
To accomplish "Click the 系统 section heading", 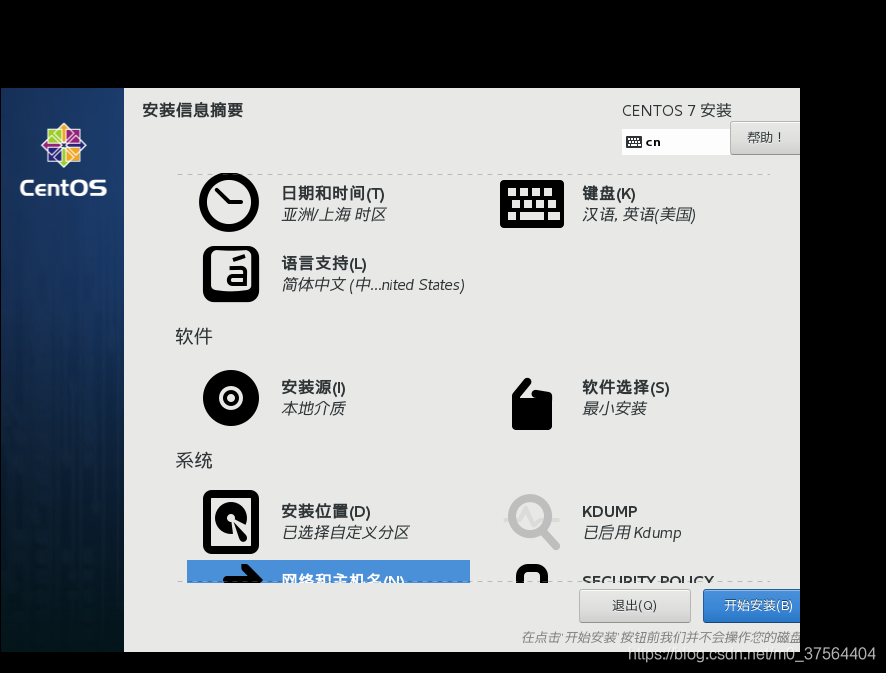I will tap(194, 460).
